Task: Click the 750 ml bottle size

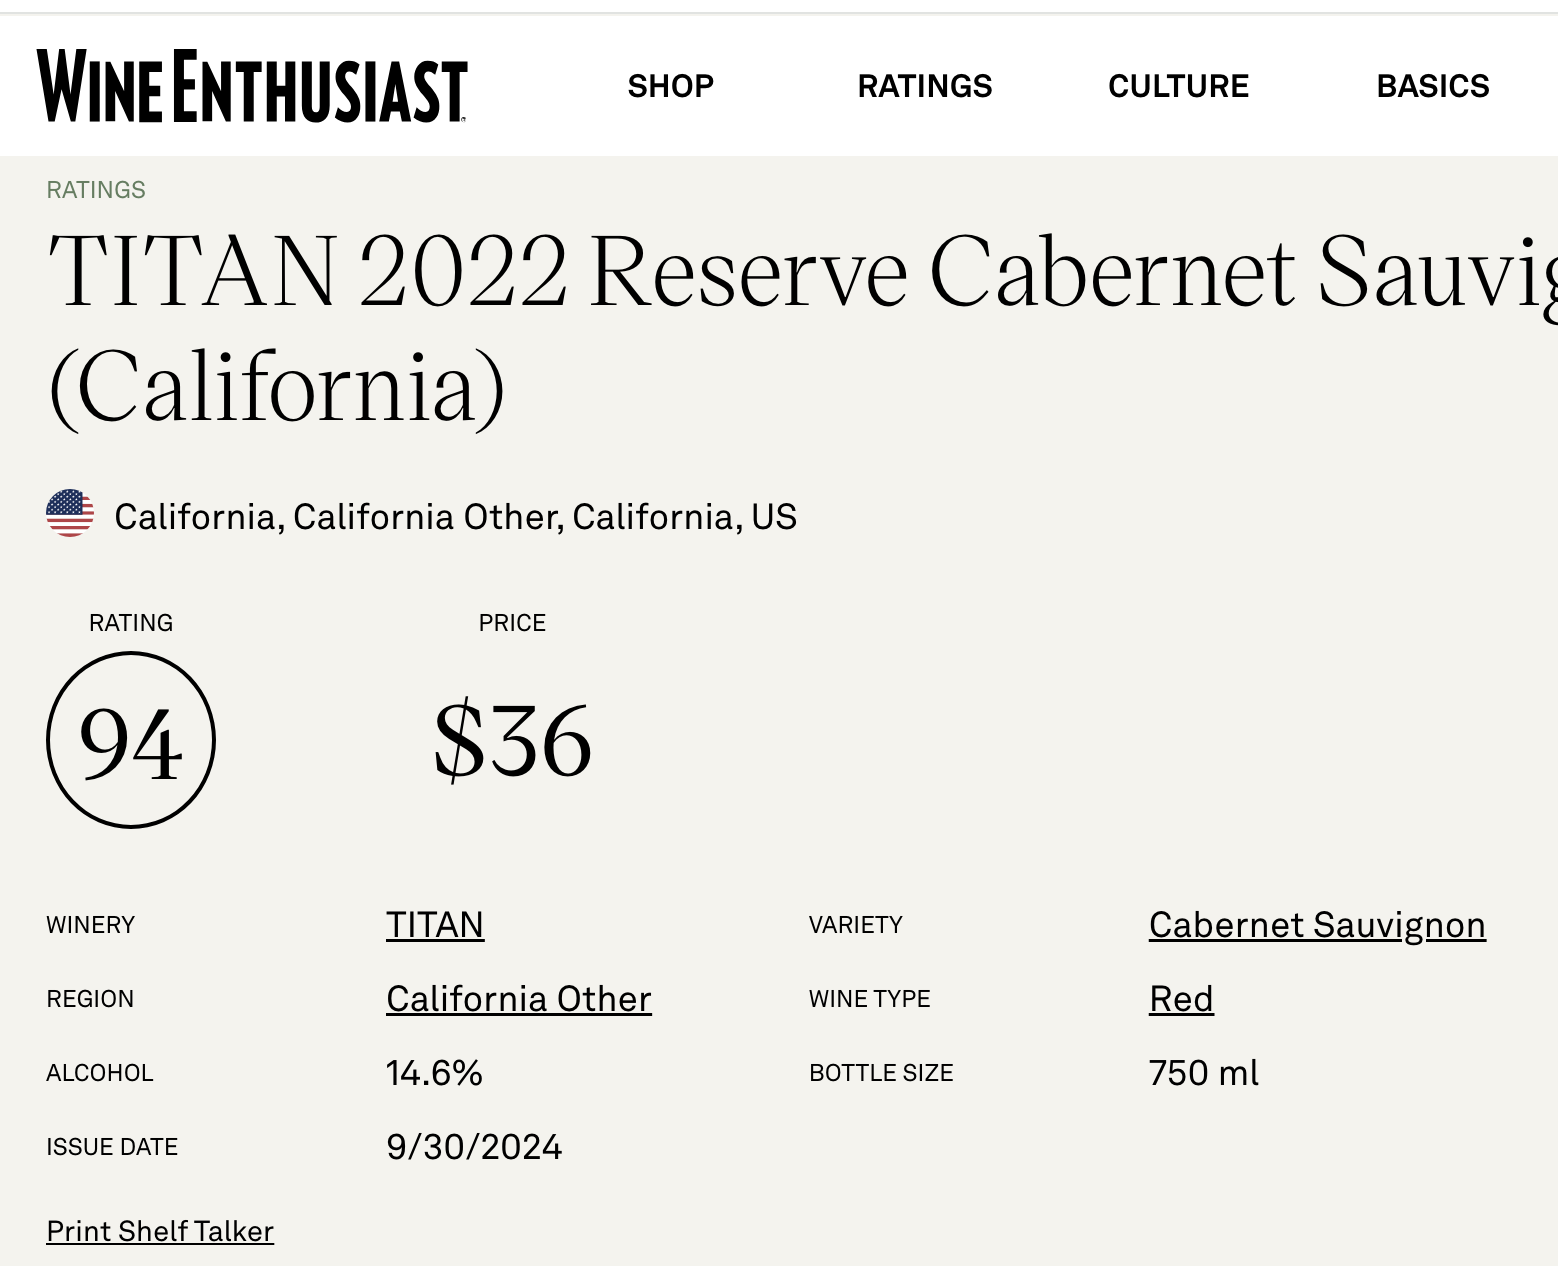Action: 1203,1073
